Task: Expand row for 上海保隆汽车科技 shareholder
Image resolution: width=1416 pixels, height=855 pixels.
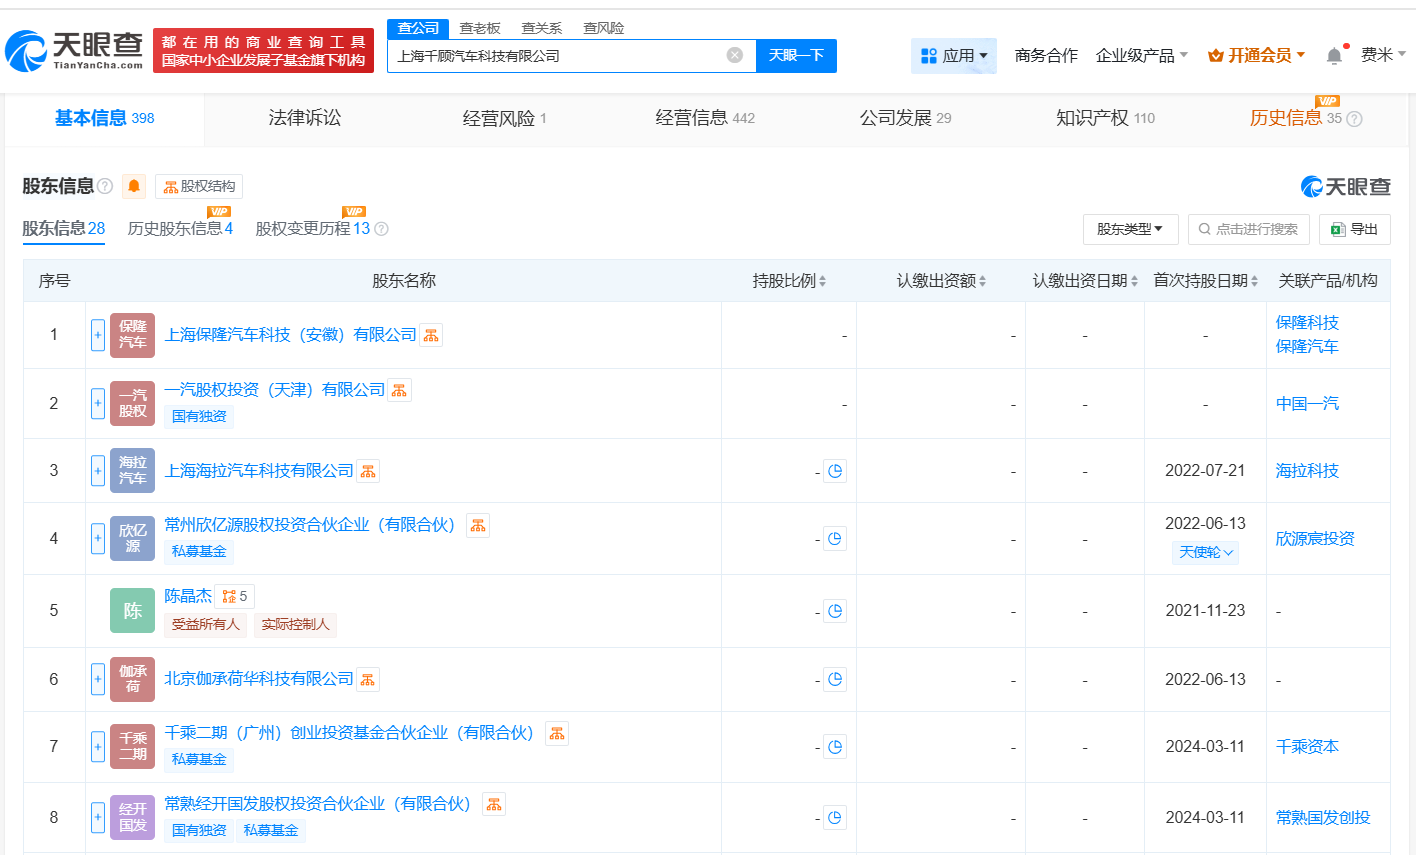Action: [98, 335]
